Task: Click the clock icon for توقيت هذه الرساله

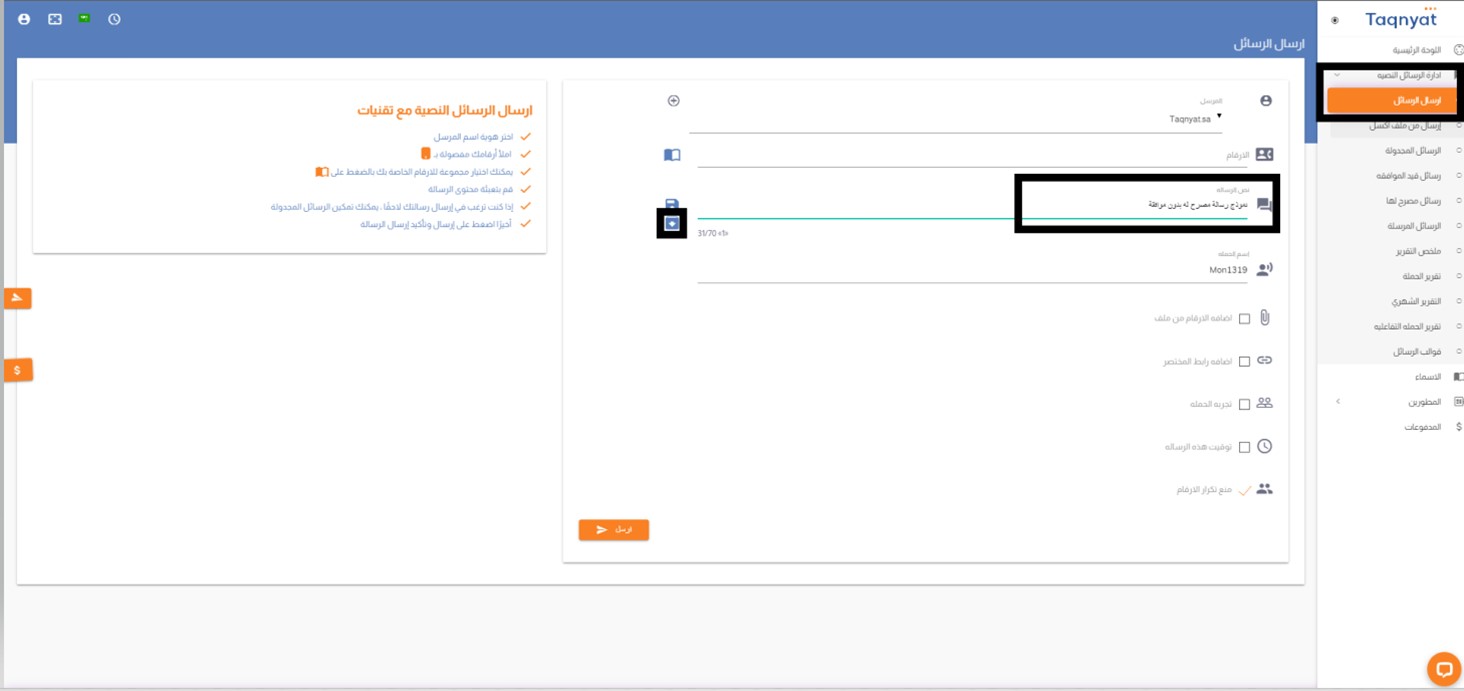Action: [x=1264, y=446]
